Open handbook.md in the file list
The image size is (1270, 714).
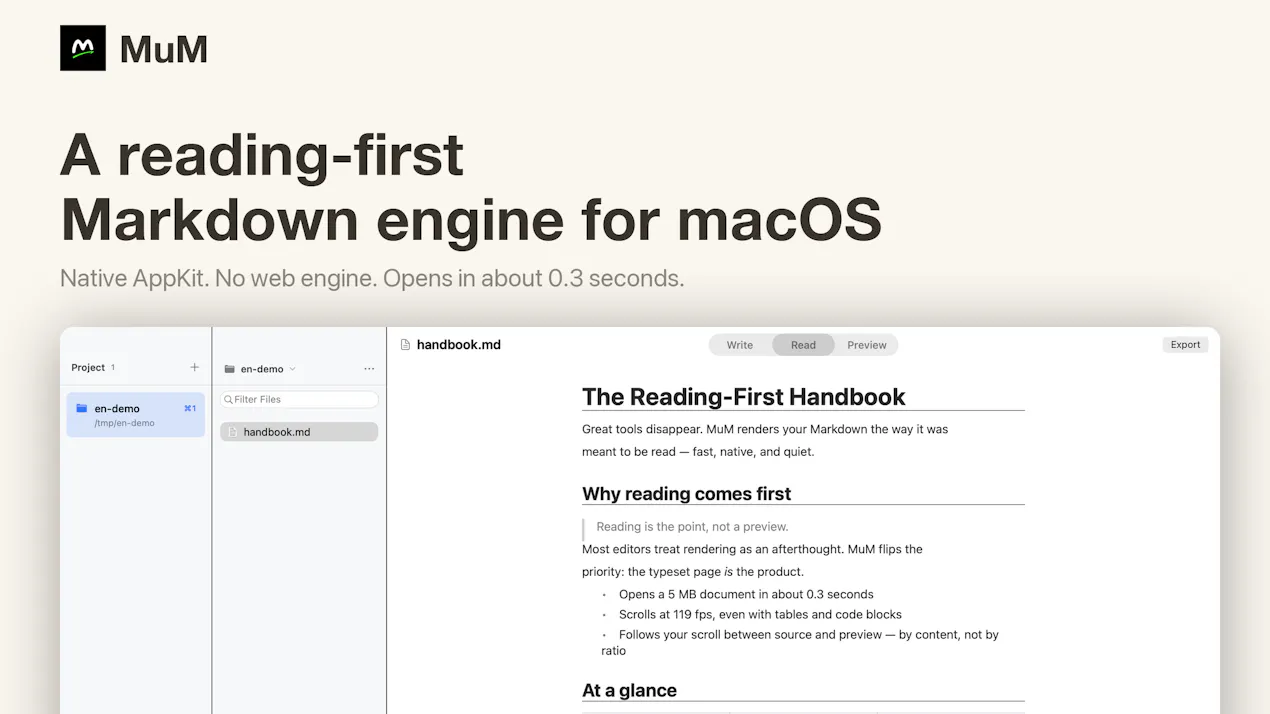click(299, 432)
